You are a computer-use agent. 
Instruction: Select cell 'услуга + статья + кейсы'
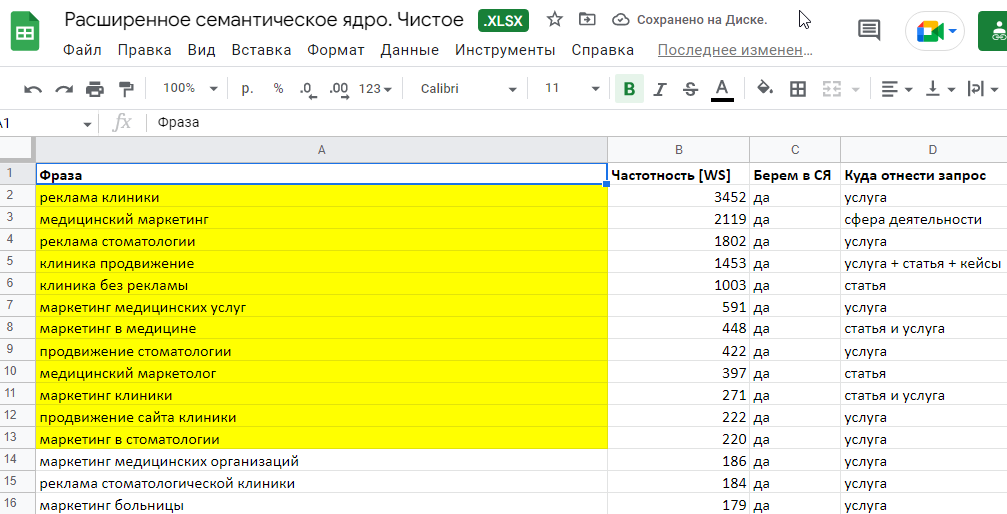click(924, 263)
